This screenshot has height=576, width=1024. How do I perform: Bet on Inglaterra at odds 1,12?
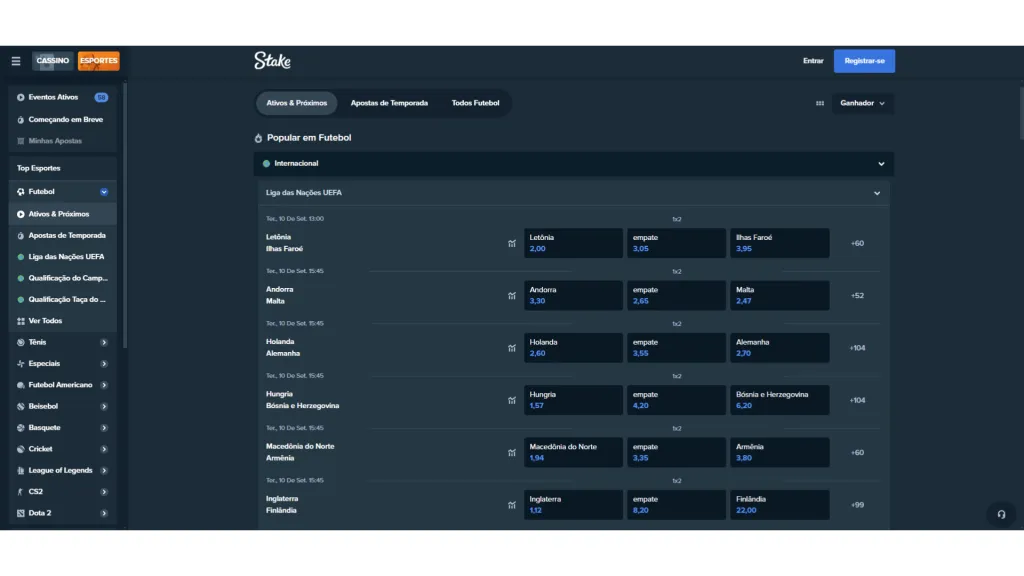573,505
